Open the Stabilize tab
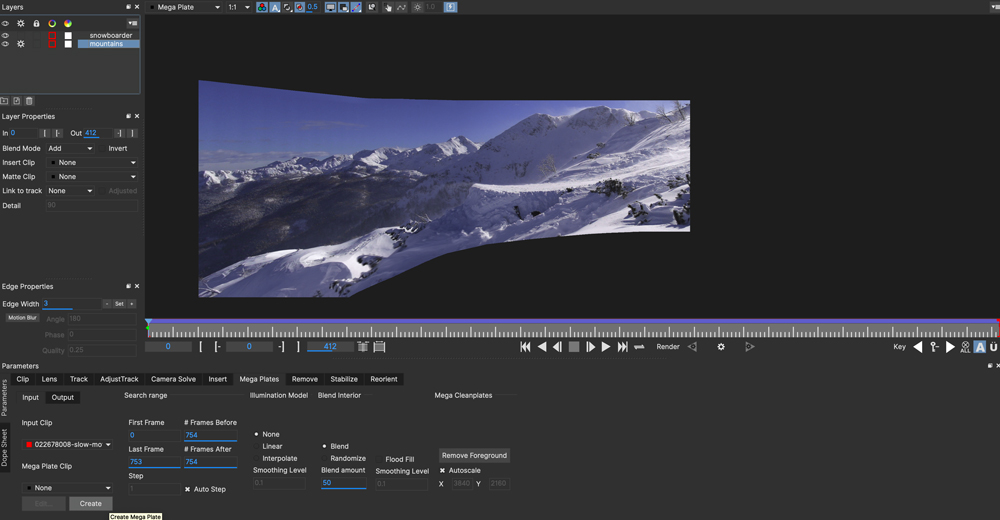The height and width of the screenshot is (520, 1000). 344,379
